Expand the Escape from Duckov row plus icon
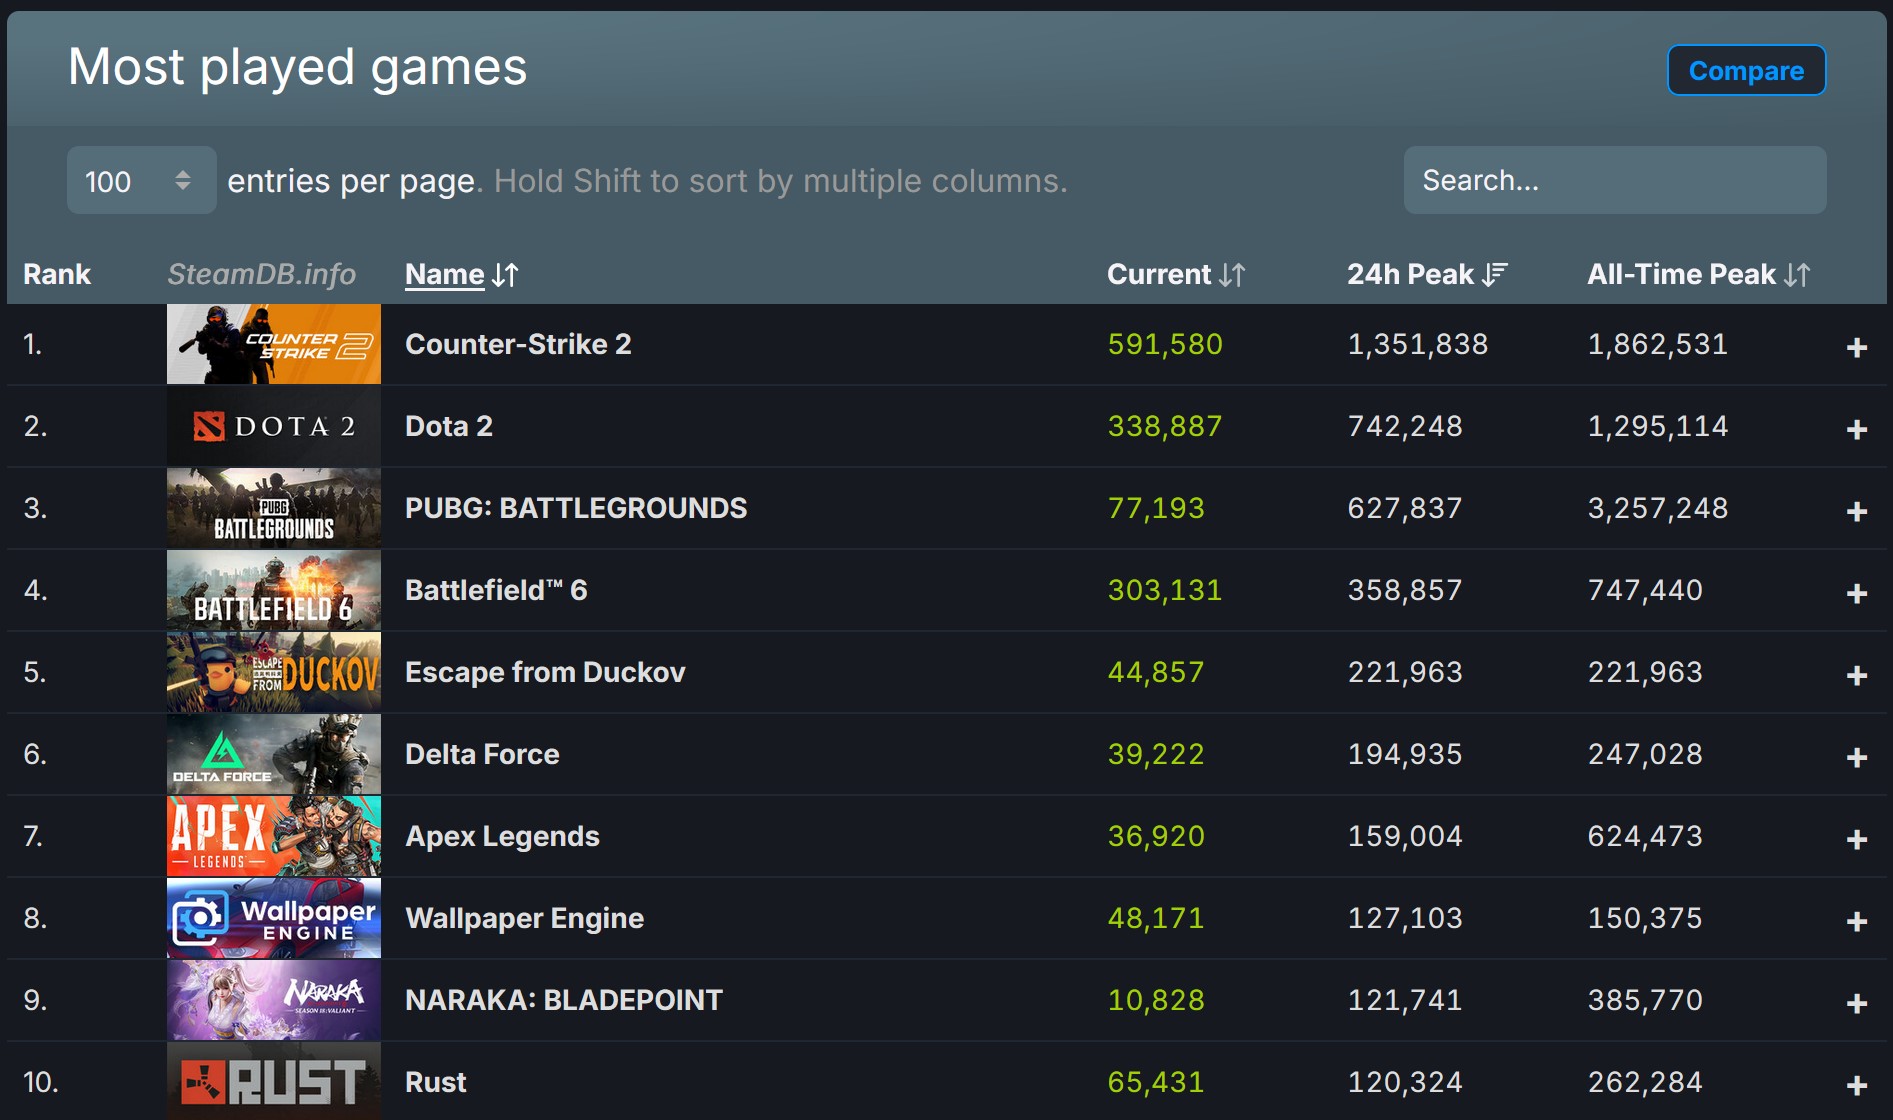Viewport: 1893px width, 1120px height. pyautogui.click(x=1856, y=675)
